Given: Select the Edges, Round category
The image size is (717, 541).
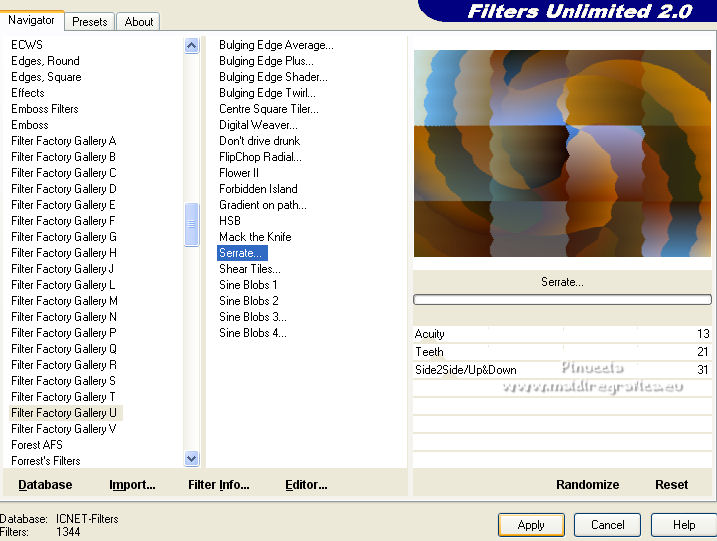Looking at the screenshot, I should click(x=45, y=61).
